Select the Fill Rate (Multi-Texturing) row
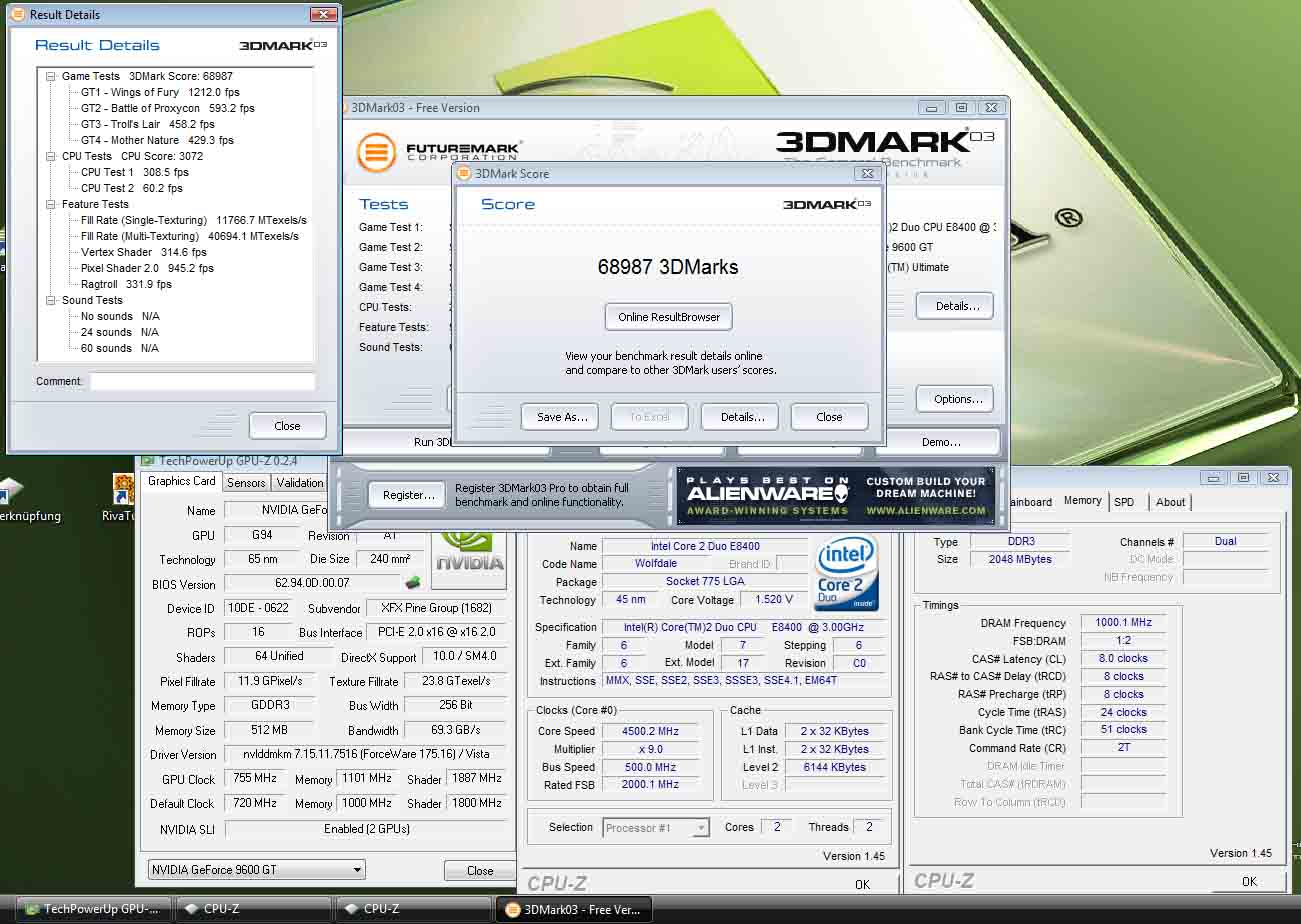The height and width of the screenshot is (924, 1301). click(190, 236)
